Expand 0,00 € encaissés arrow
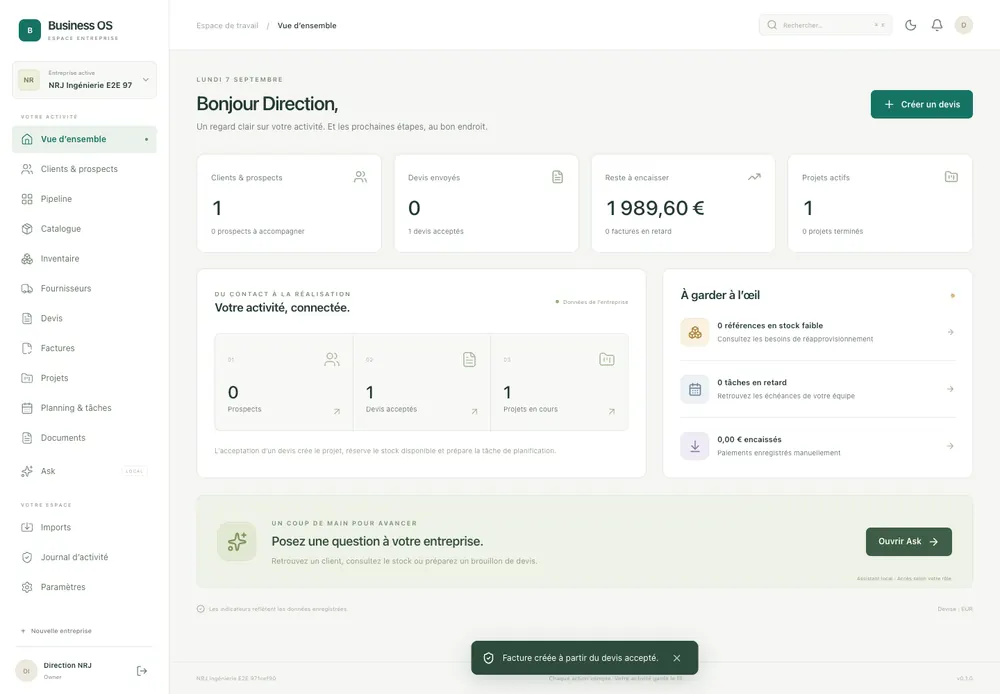The height and width of the screenshot is (694, 1000). (950, 446)
